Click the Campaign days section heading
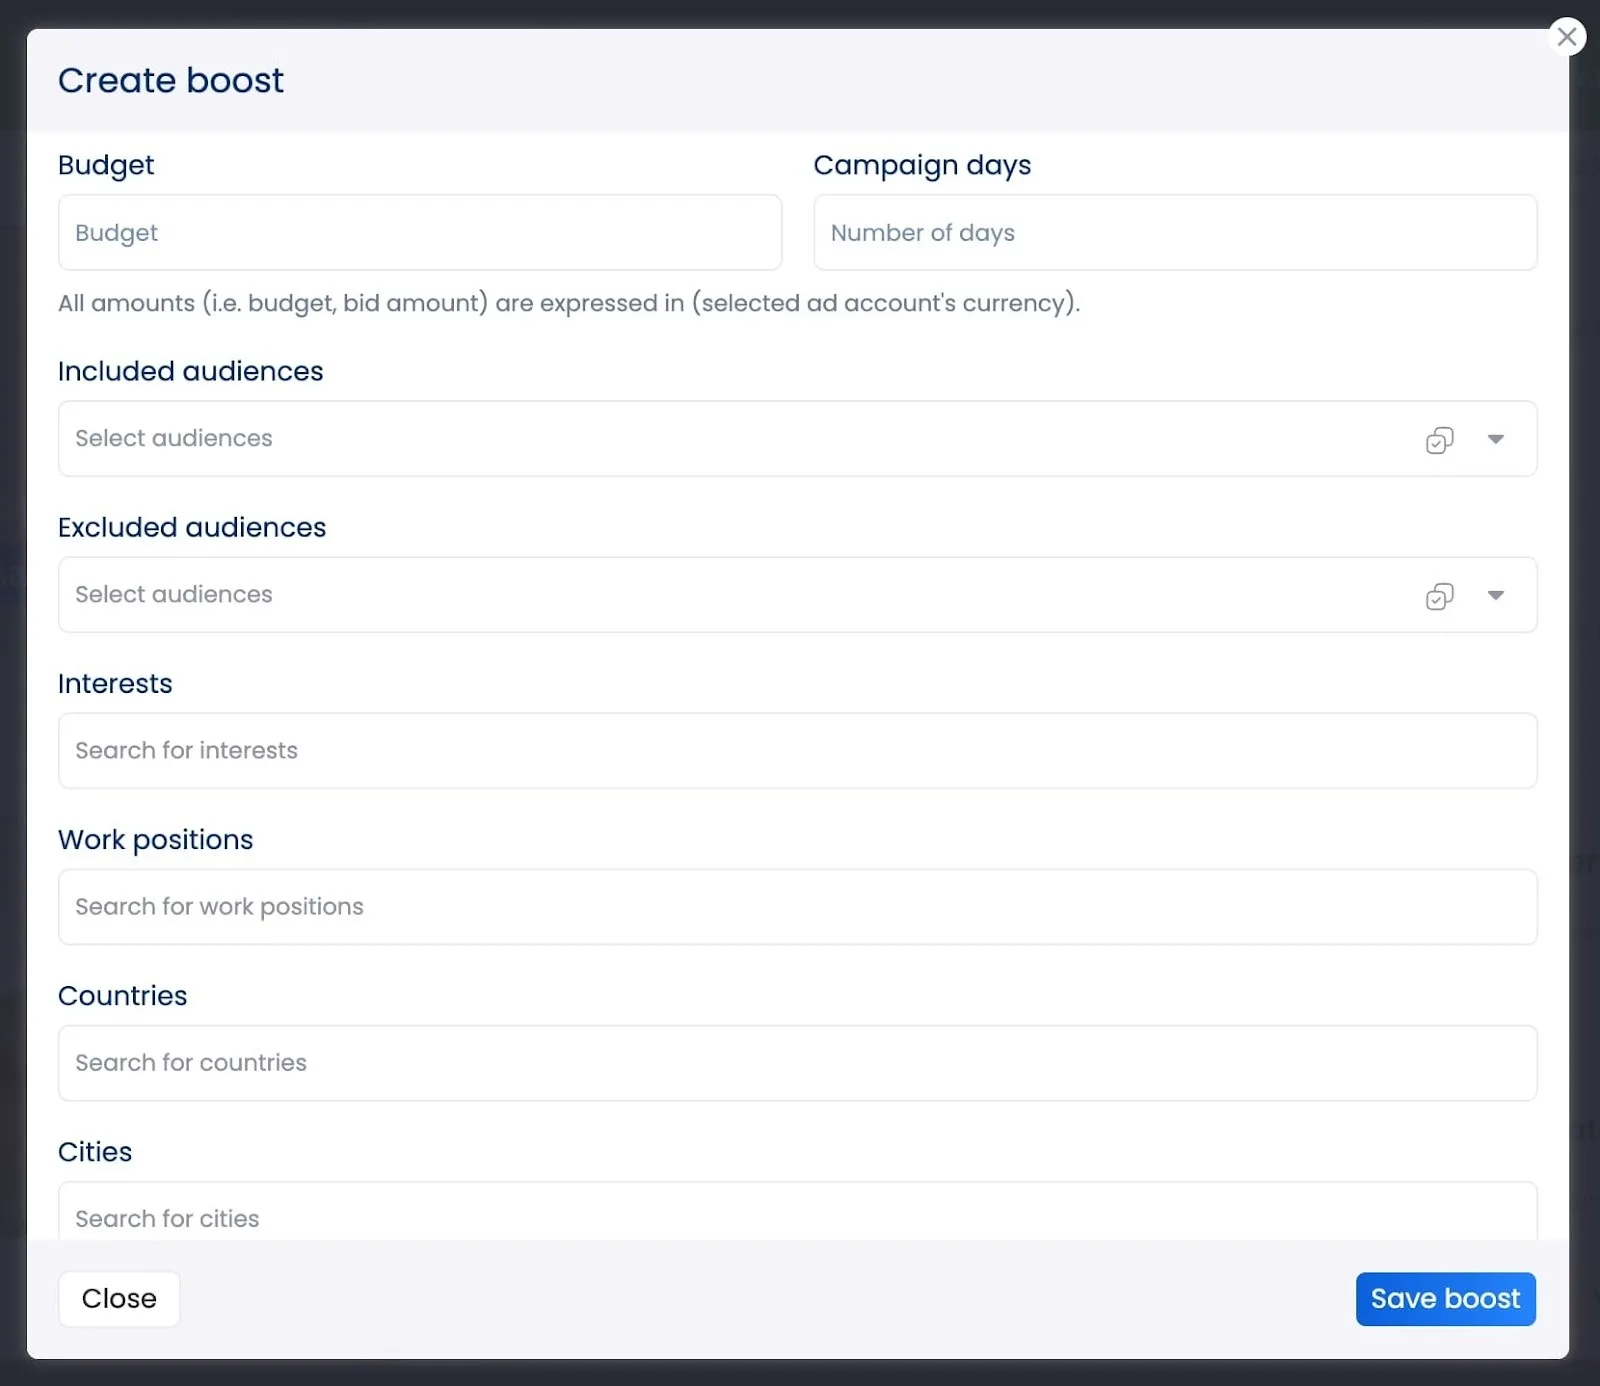 tap(922, 165)
